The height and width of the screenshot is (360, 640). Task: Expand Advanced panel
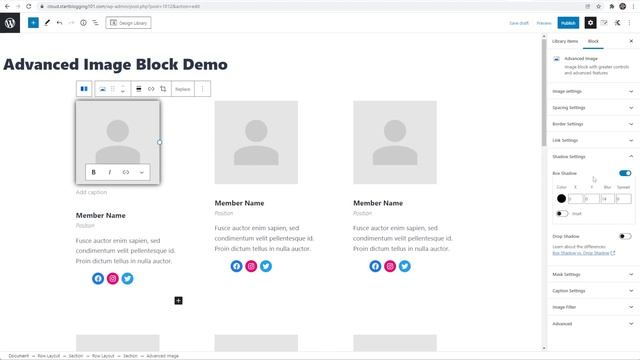(593, 324)
